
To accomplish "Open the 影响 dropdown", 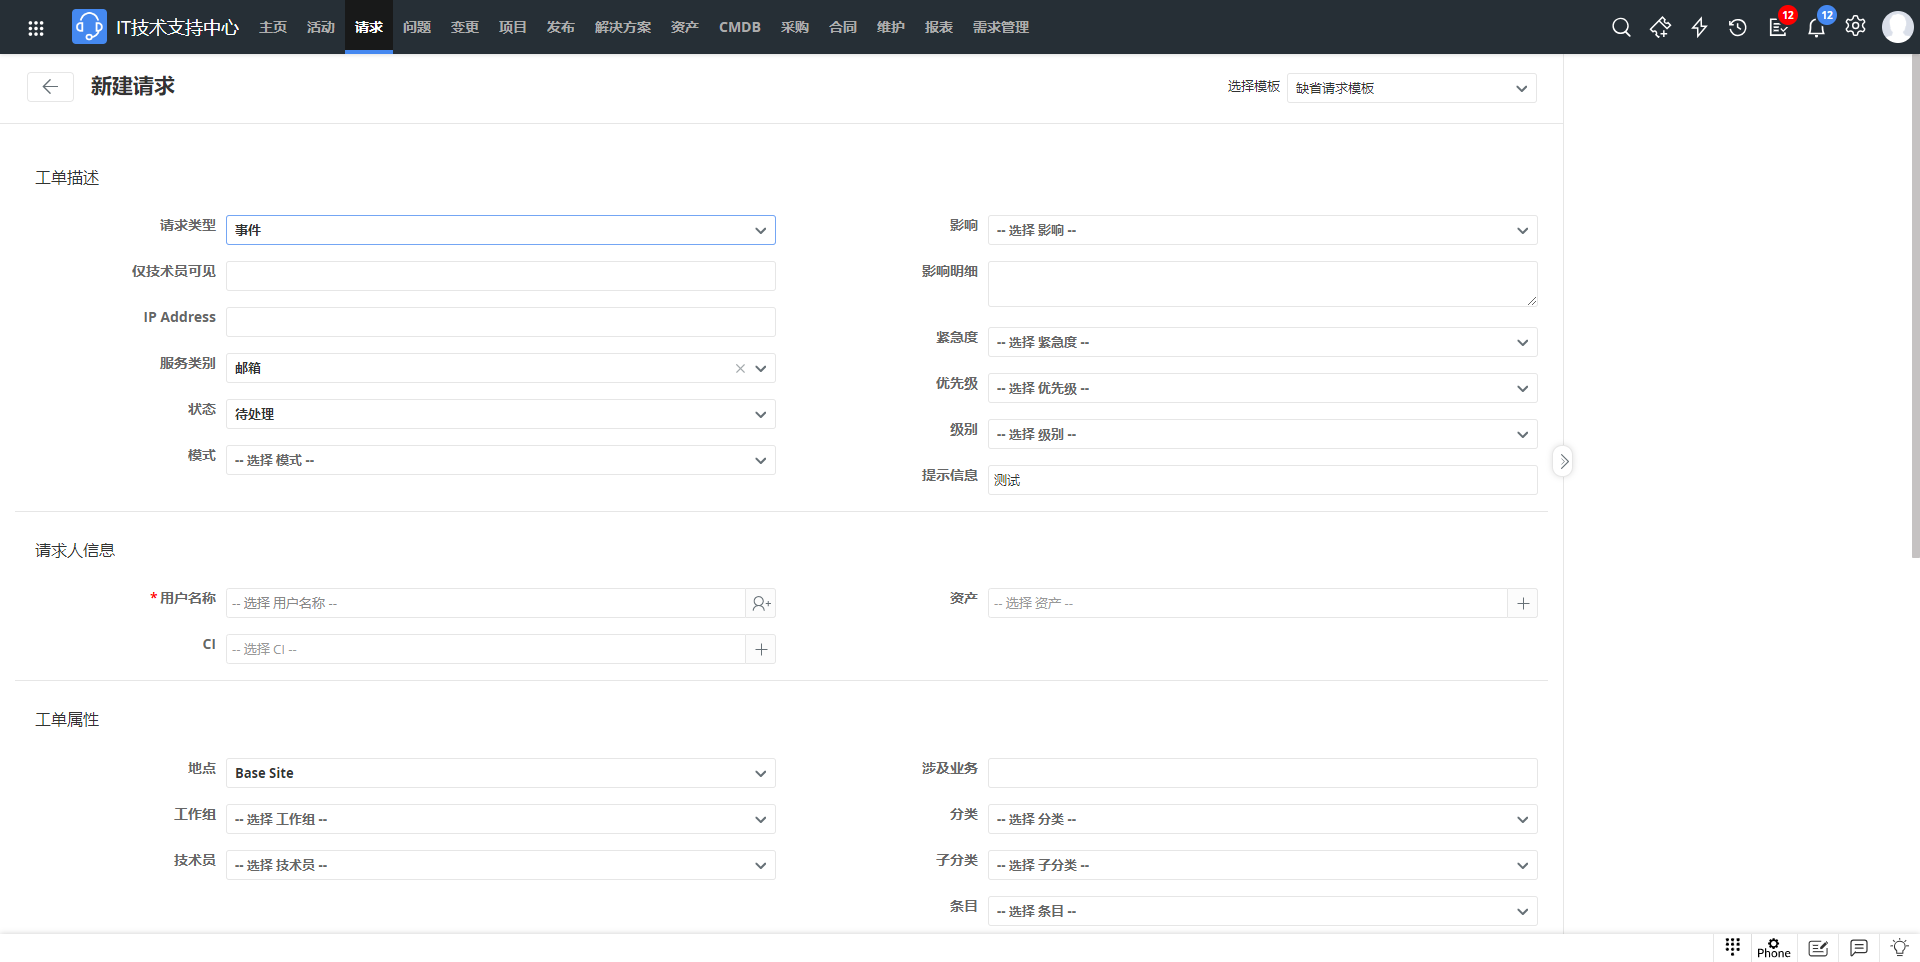I will [x=1263, y=230].
